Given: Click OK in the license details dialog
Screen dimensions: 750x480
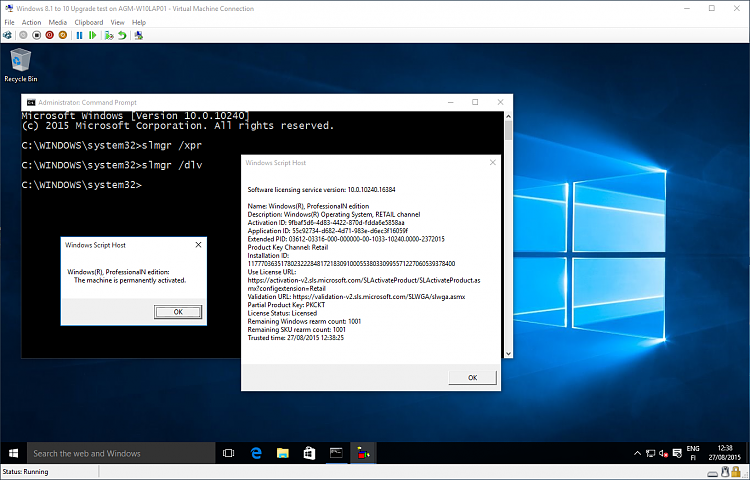Looking at the screenshot, I should [473, 377].
